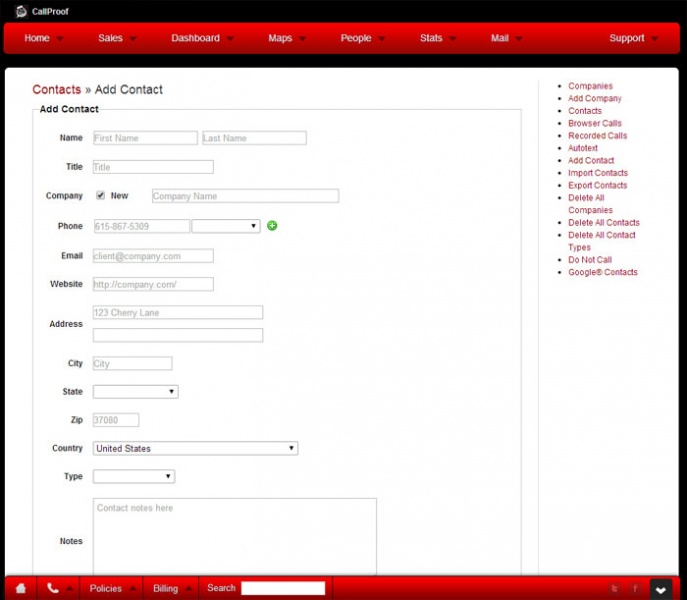Click the Zip input field
This screenshot has width=687, height=600.
116,420
